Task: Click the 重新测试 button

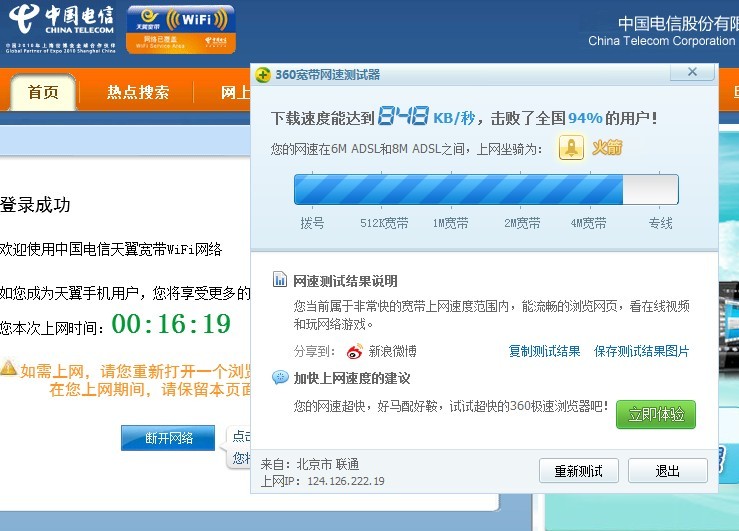Action: tap(578, 471)
